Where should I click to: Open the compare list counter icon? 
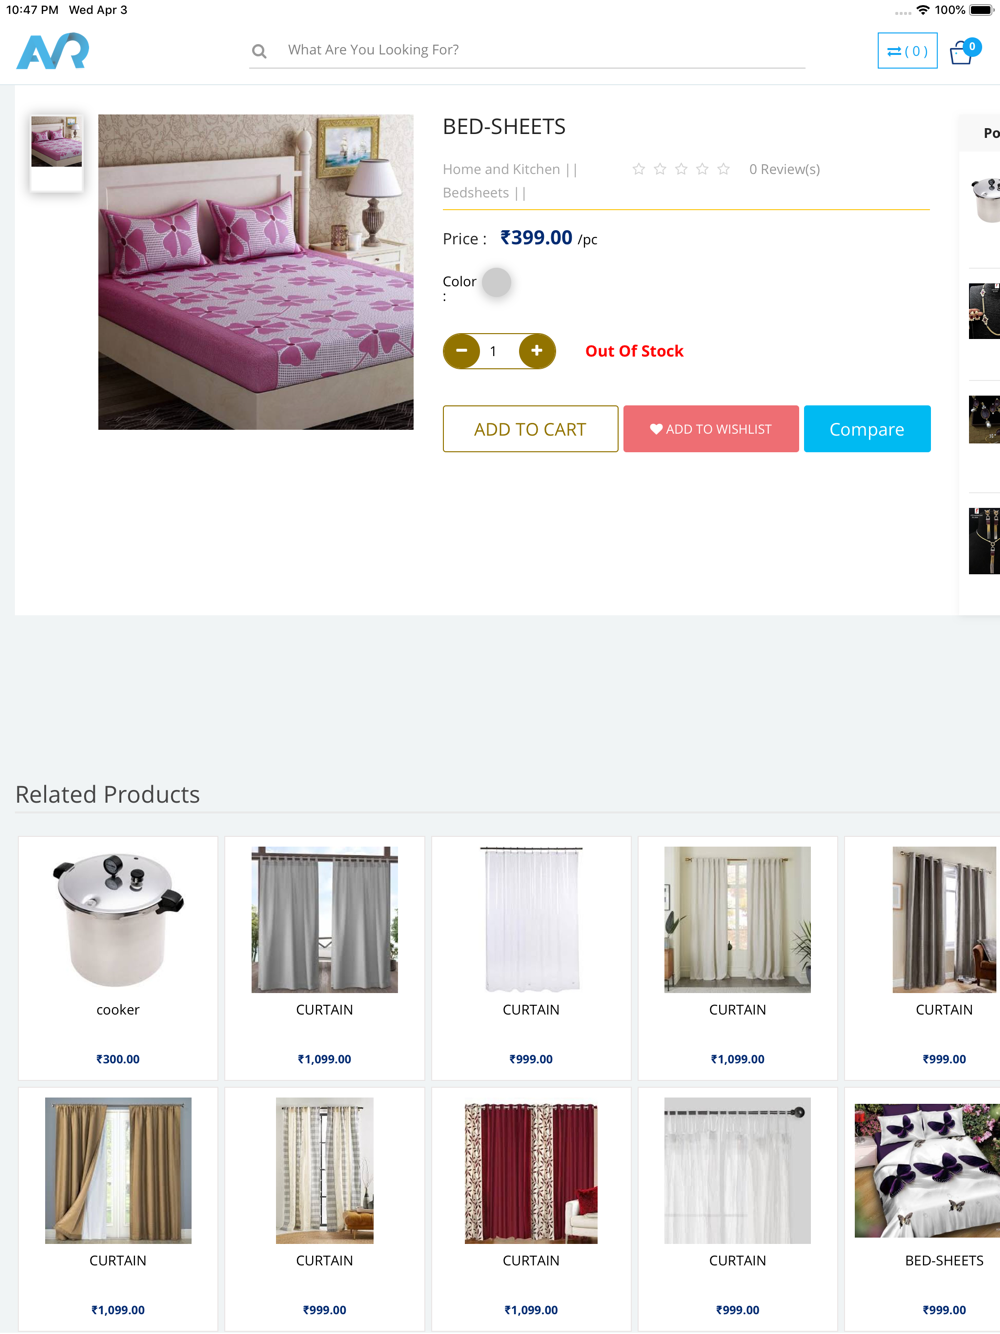(907, 51)
